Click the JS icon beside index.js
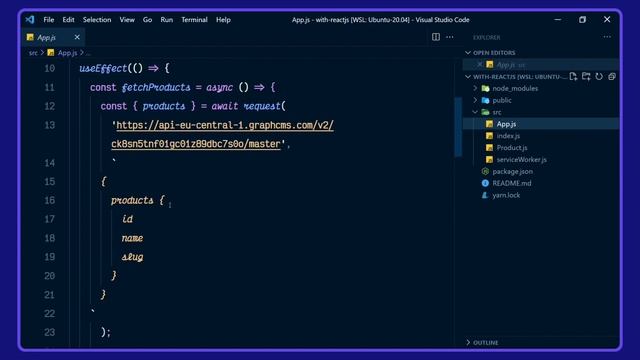This screenshot has width=640, height=360. [x=489, y=136]
